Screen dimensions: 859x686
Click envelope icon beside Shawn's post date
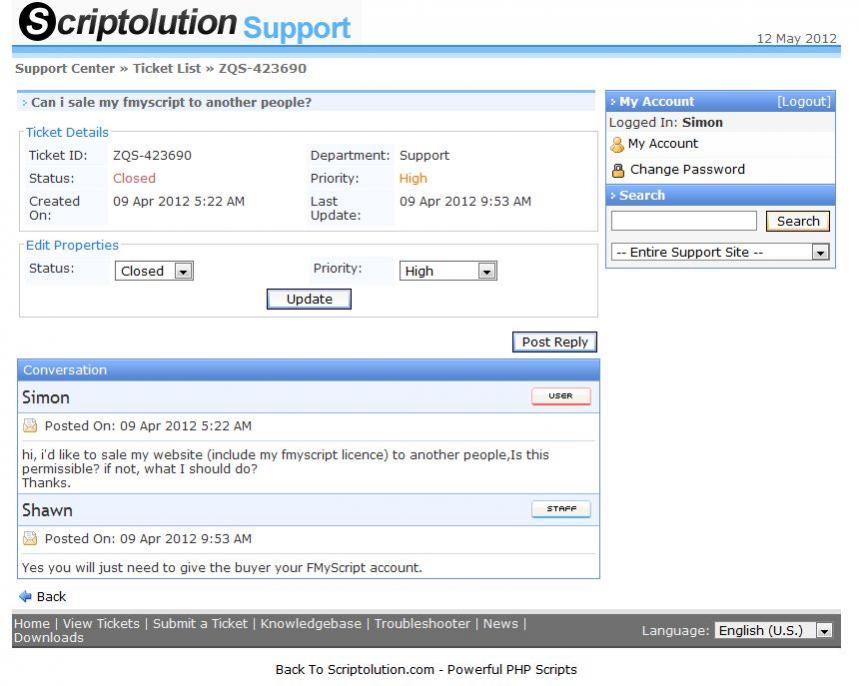point(30,539)
